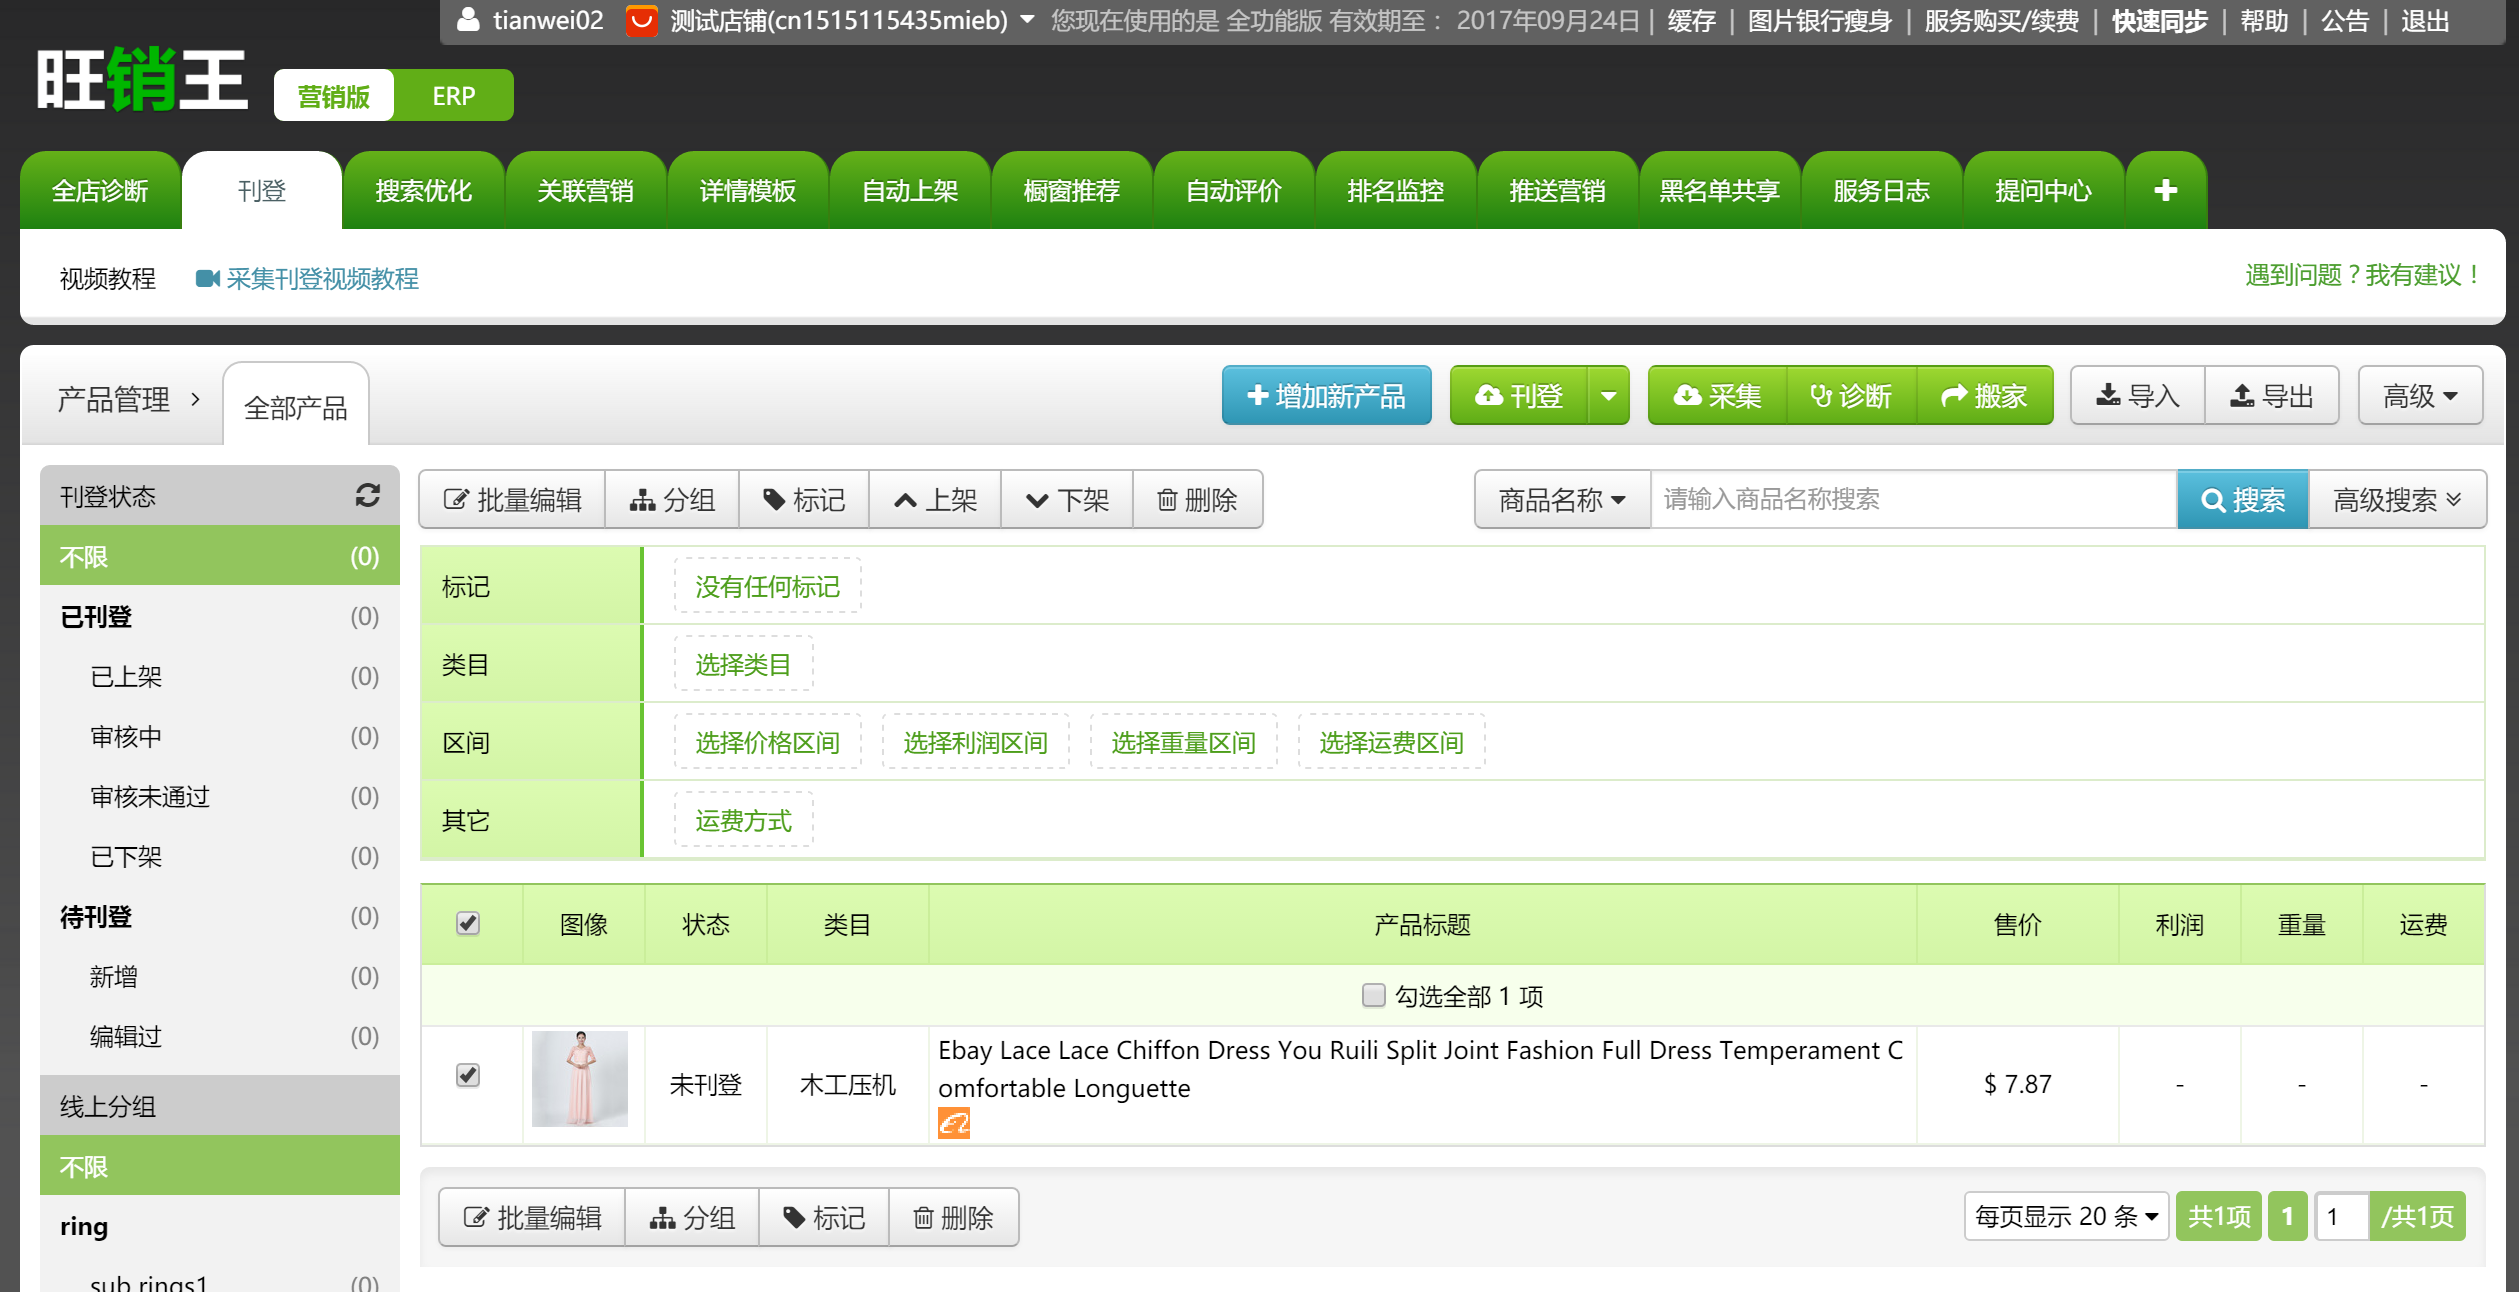Open the 详情模板 tab
Image resolution: width=2519 pixels, height=1292 pixels.
pos(747,190)
